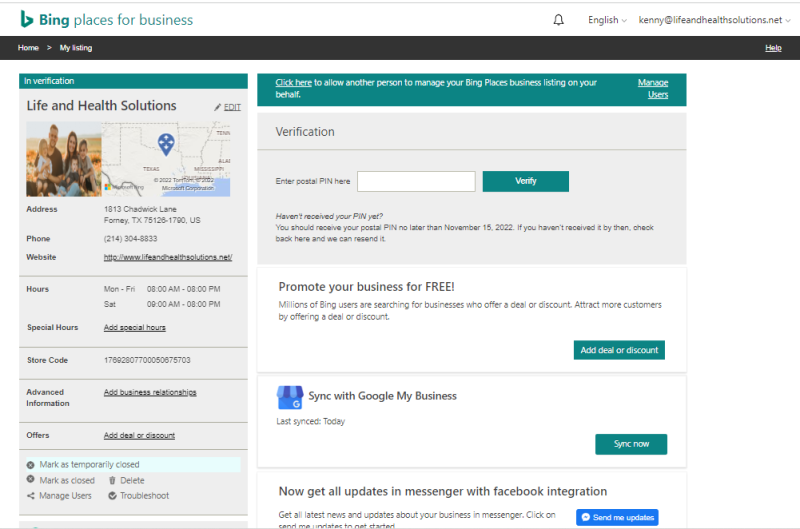
Task: Open the Manage Users banner link
Action: click(x=653, y=88)
